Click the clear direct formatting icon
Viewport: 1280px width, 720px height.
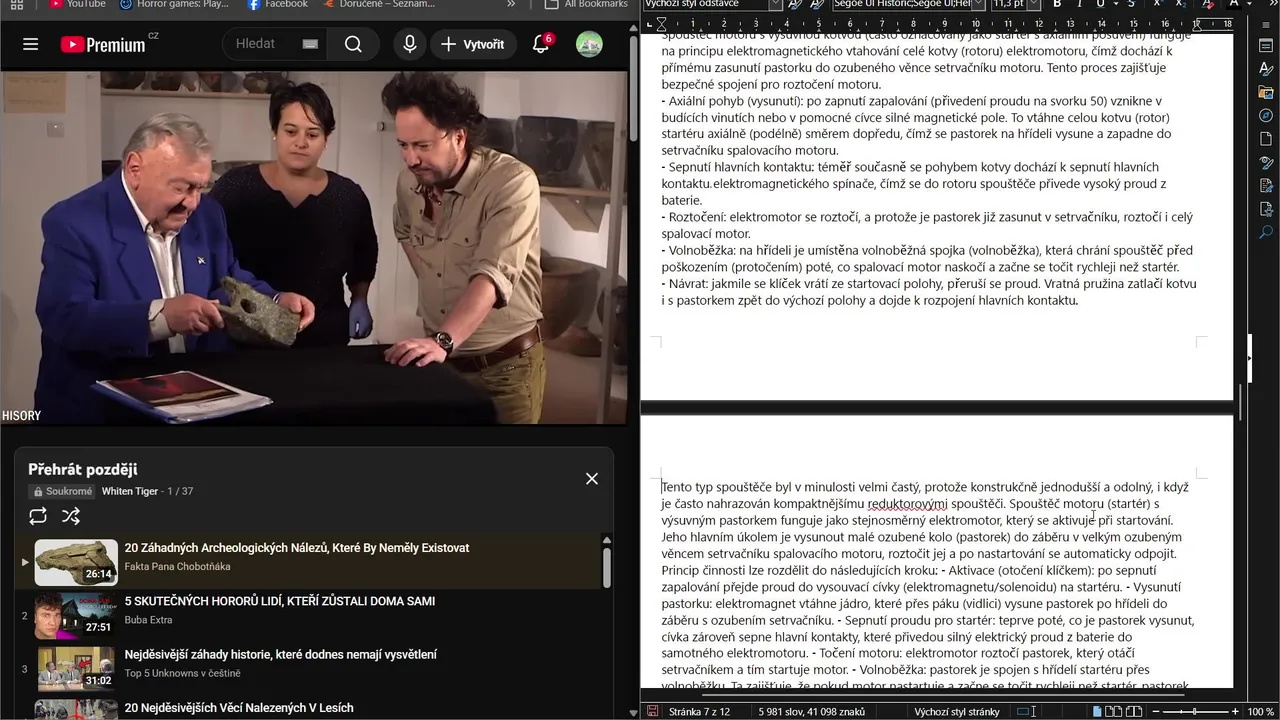1208,4
